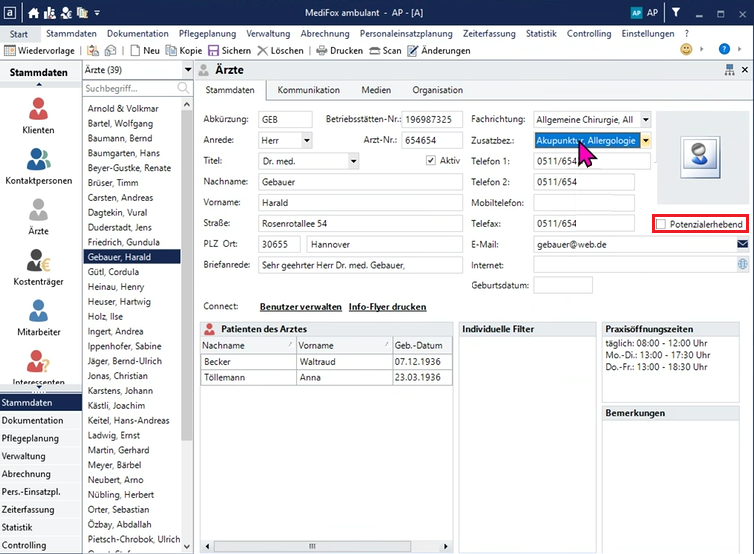Toggle the Aktiv checkbox
Screen dimensions: 754x554
[x=432, y=161]
